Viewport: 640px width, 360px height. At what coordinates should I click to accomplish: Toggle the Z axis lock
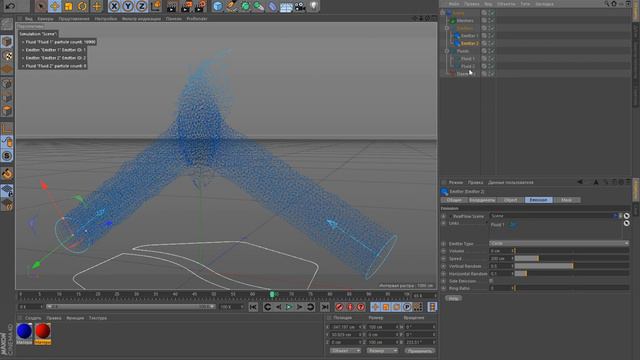(142, 6)
